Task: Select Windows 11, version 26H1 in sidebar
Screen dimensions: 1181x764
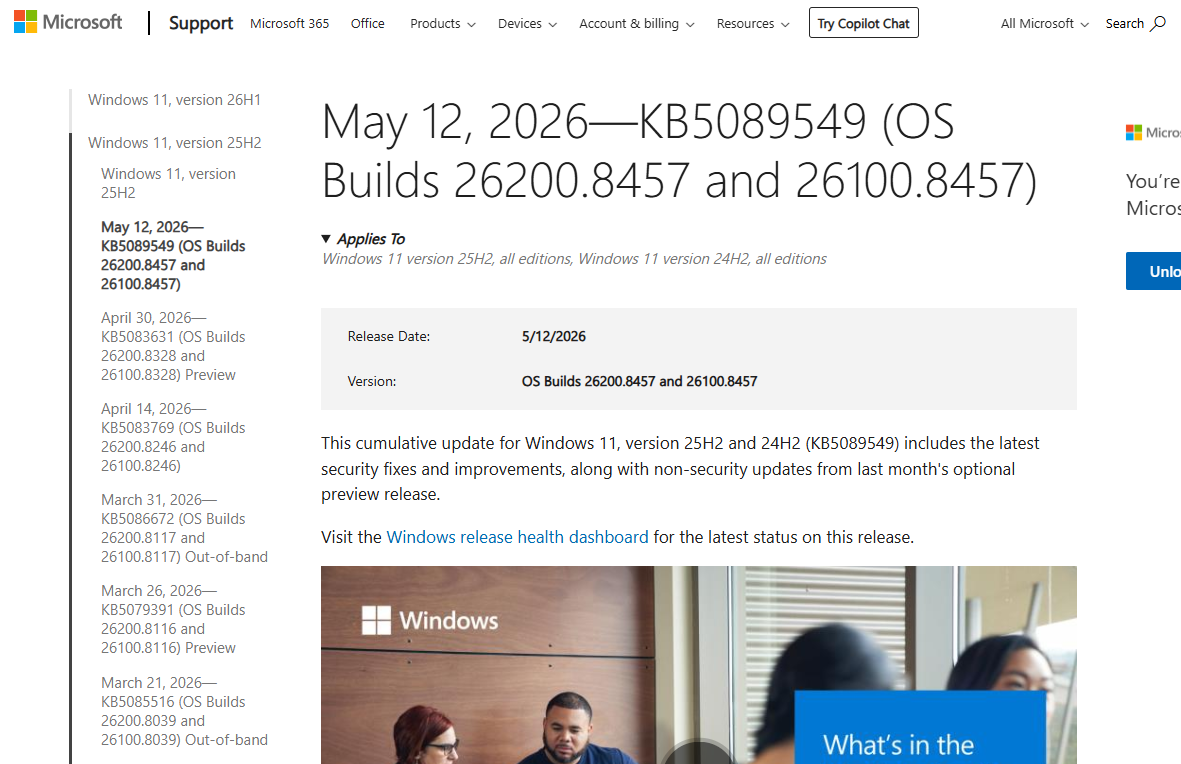Action: point(174,99)
